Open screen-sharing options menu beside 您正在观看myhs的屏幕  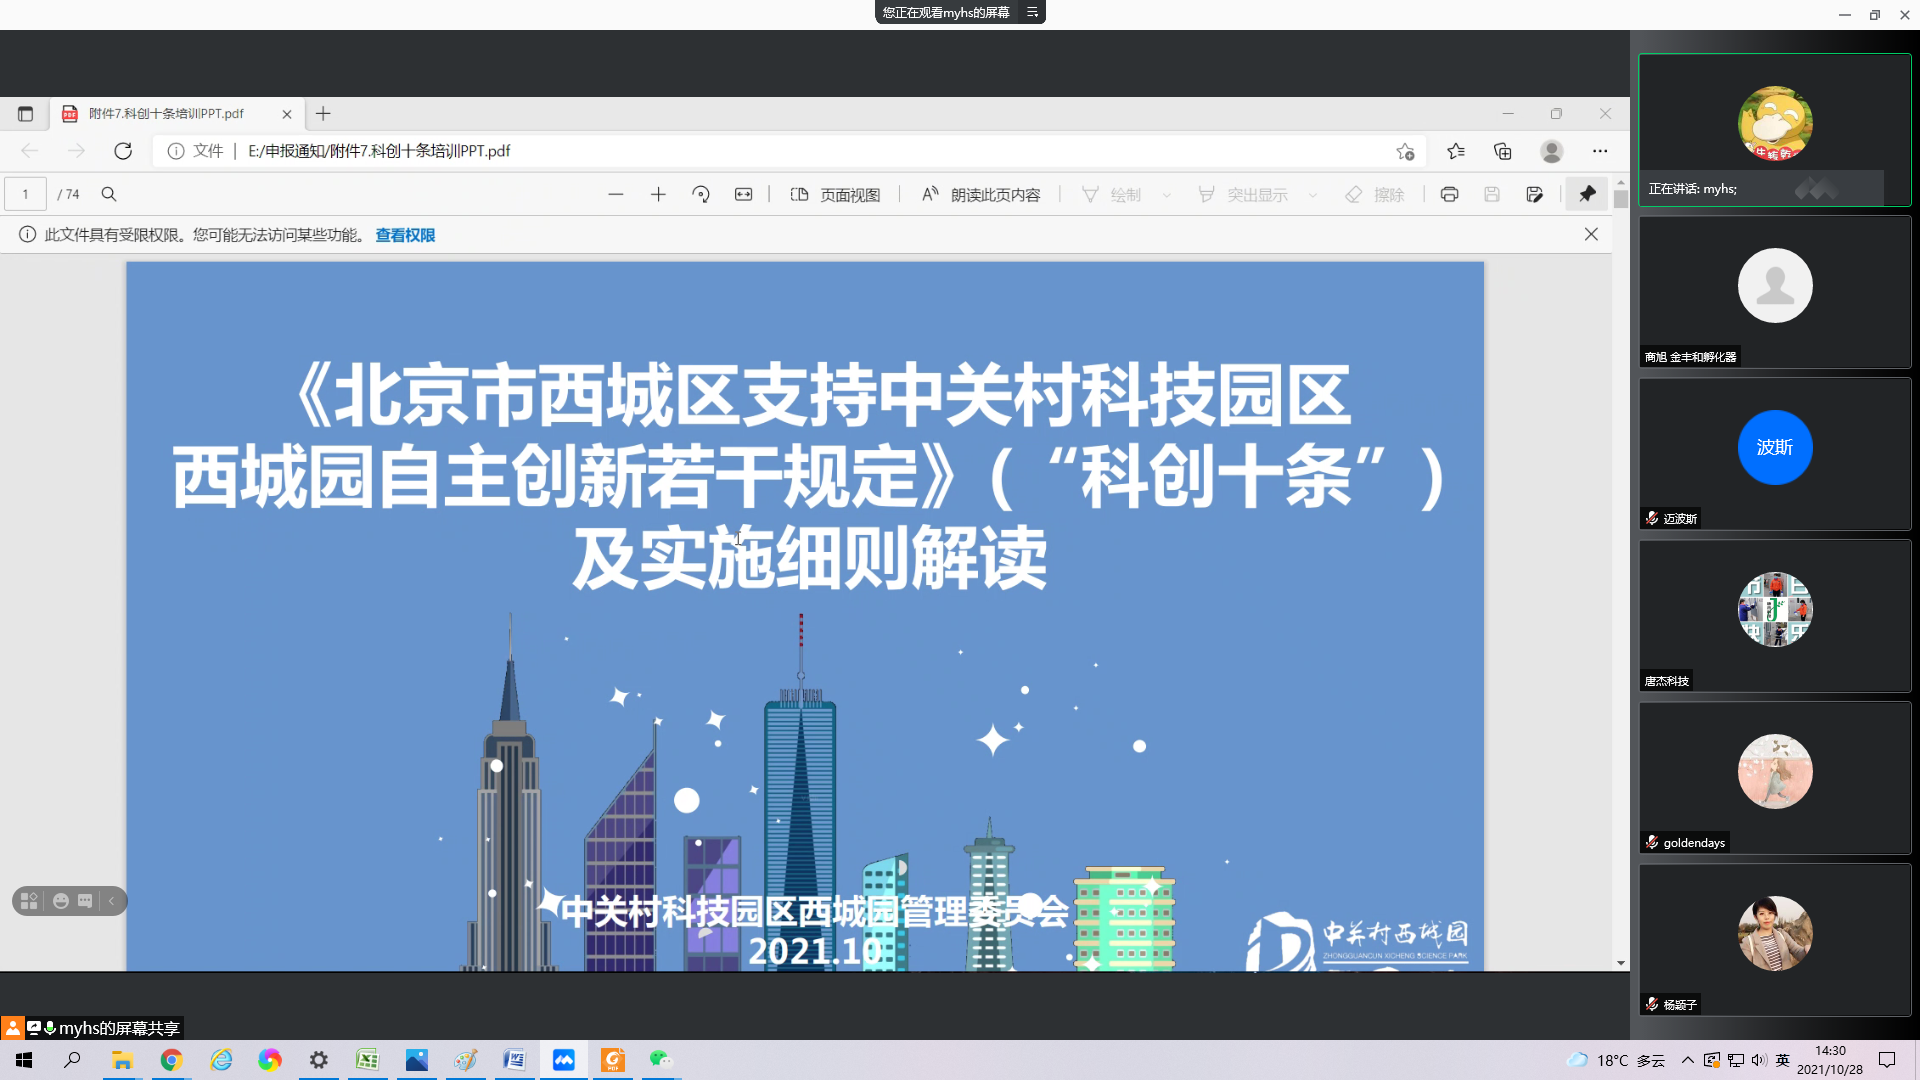[x=1032, y=12]
